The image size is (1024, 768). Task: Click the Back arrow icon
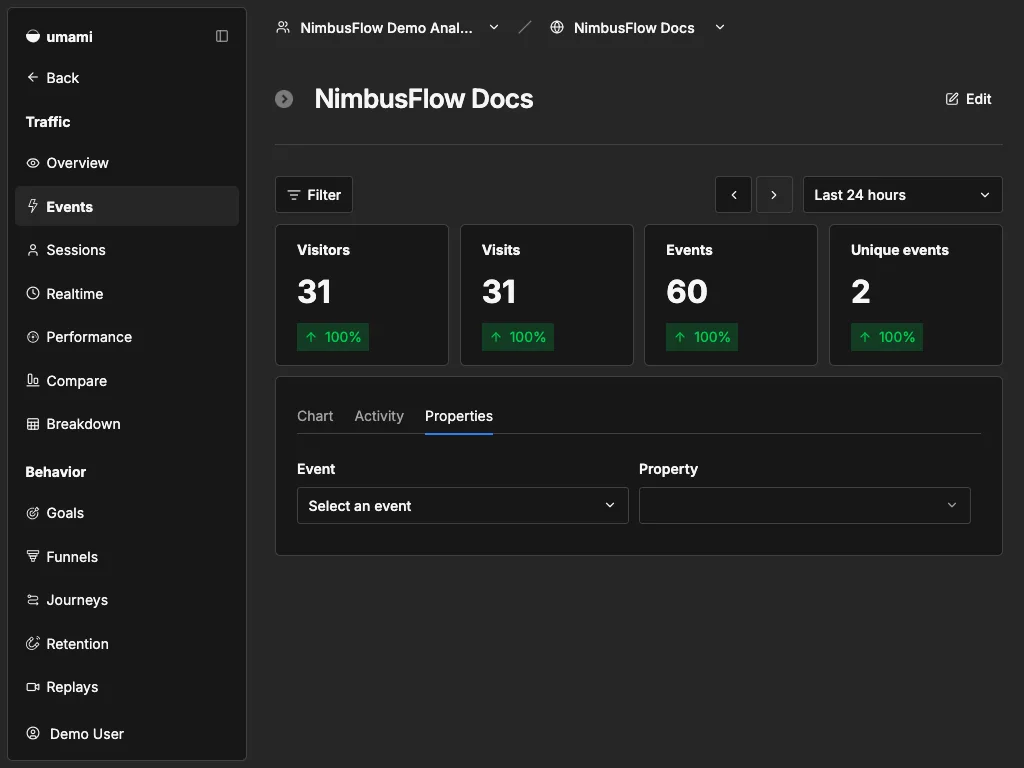[33, 77]
